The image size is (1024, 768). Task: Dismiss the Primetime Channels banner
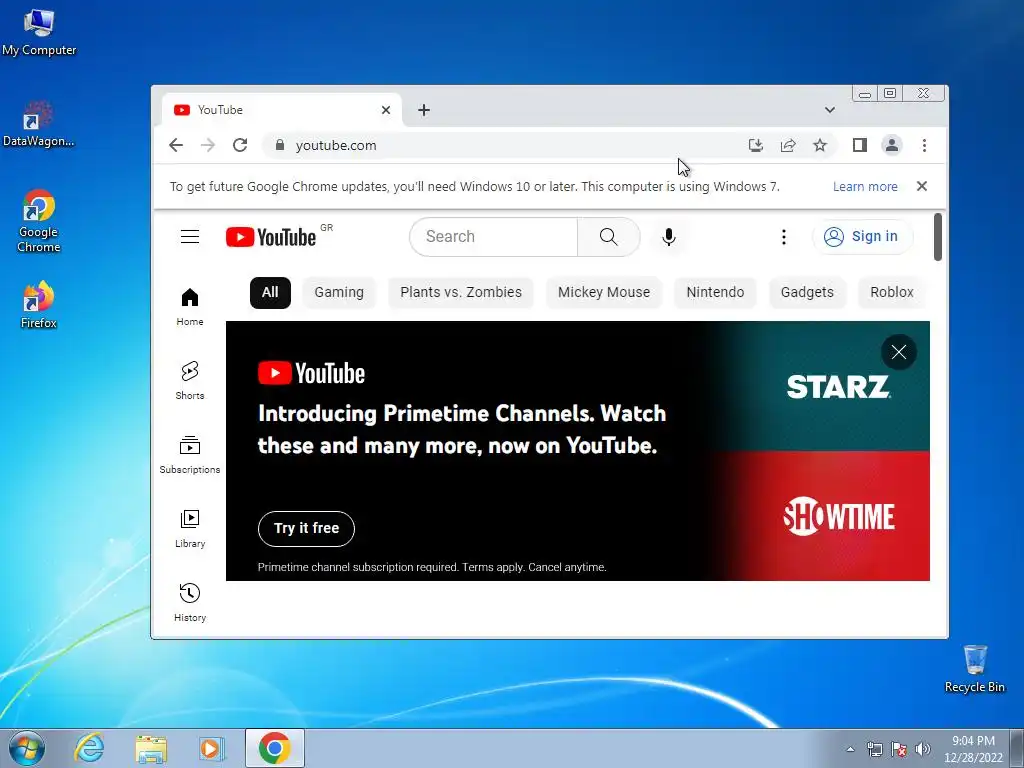tap(899, 352)
